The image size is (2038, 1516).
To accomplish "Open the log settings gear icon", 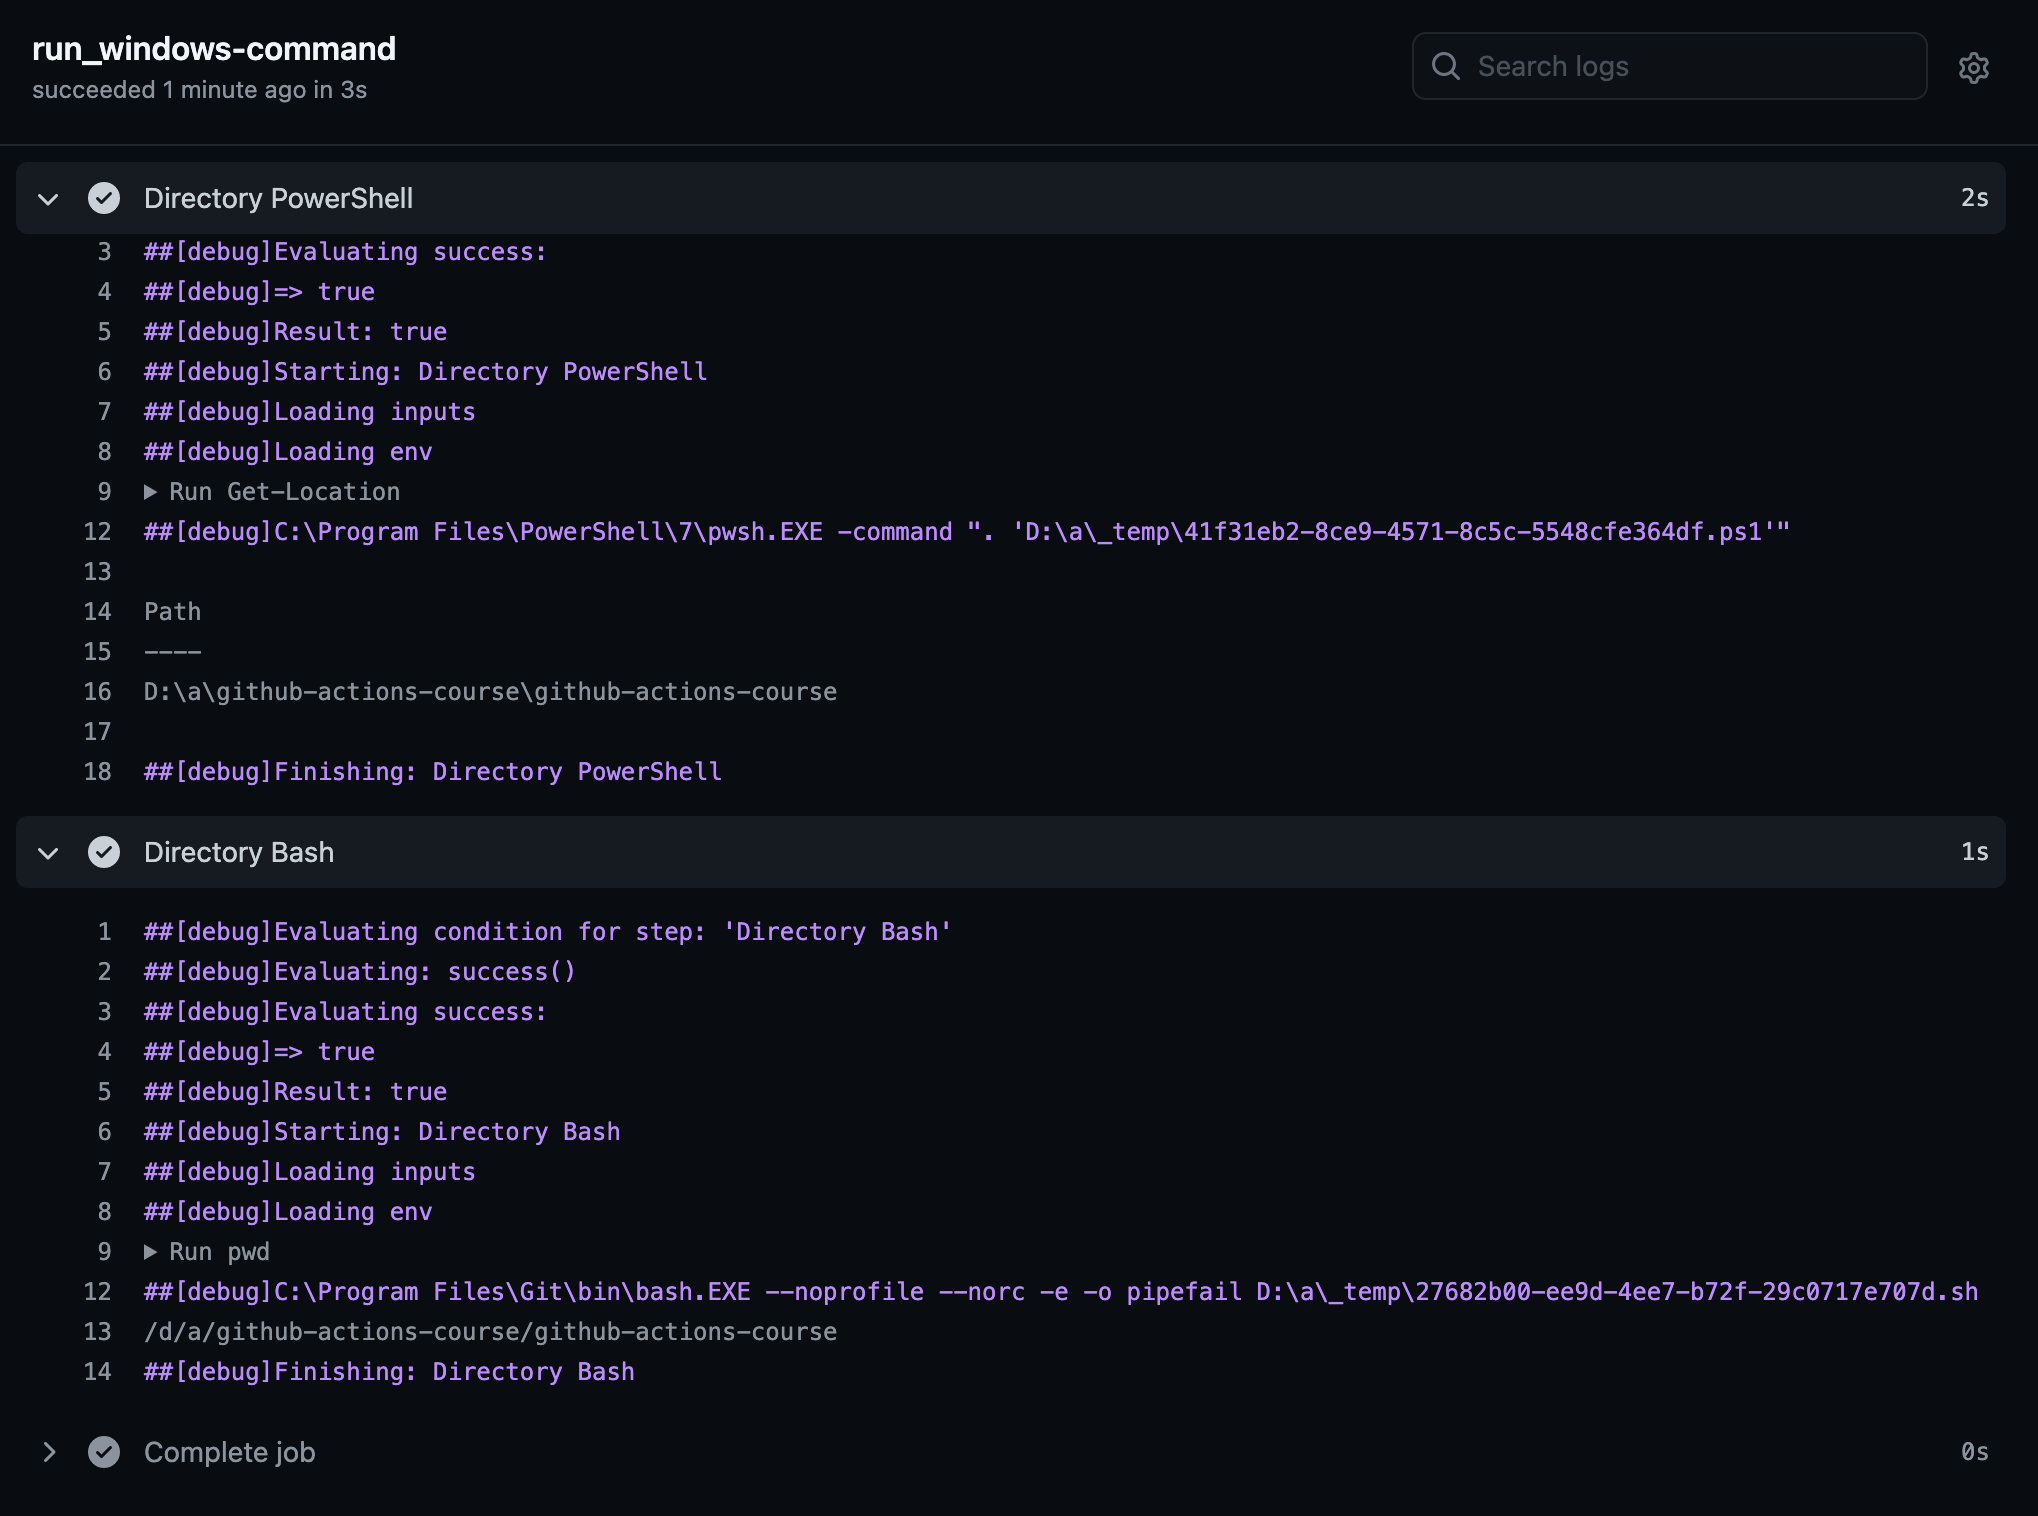I will pyautogui.click(x=1973, y=67).
